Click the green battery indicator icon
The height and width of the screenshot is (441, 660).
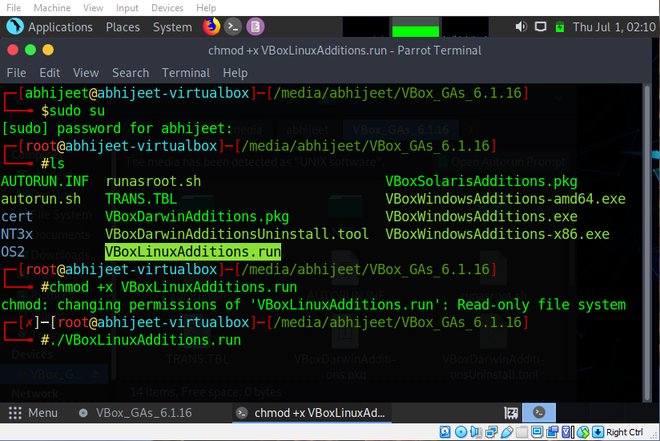click(560, 27)
